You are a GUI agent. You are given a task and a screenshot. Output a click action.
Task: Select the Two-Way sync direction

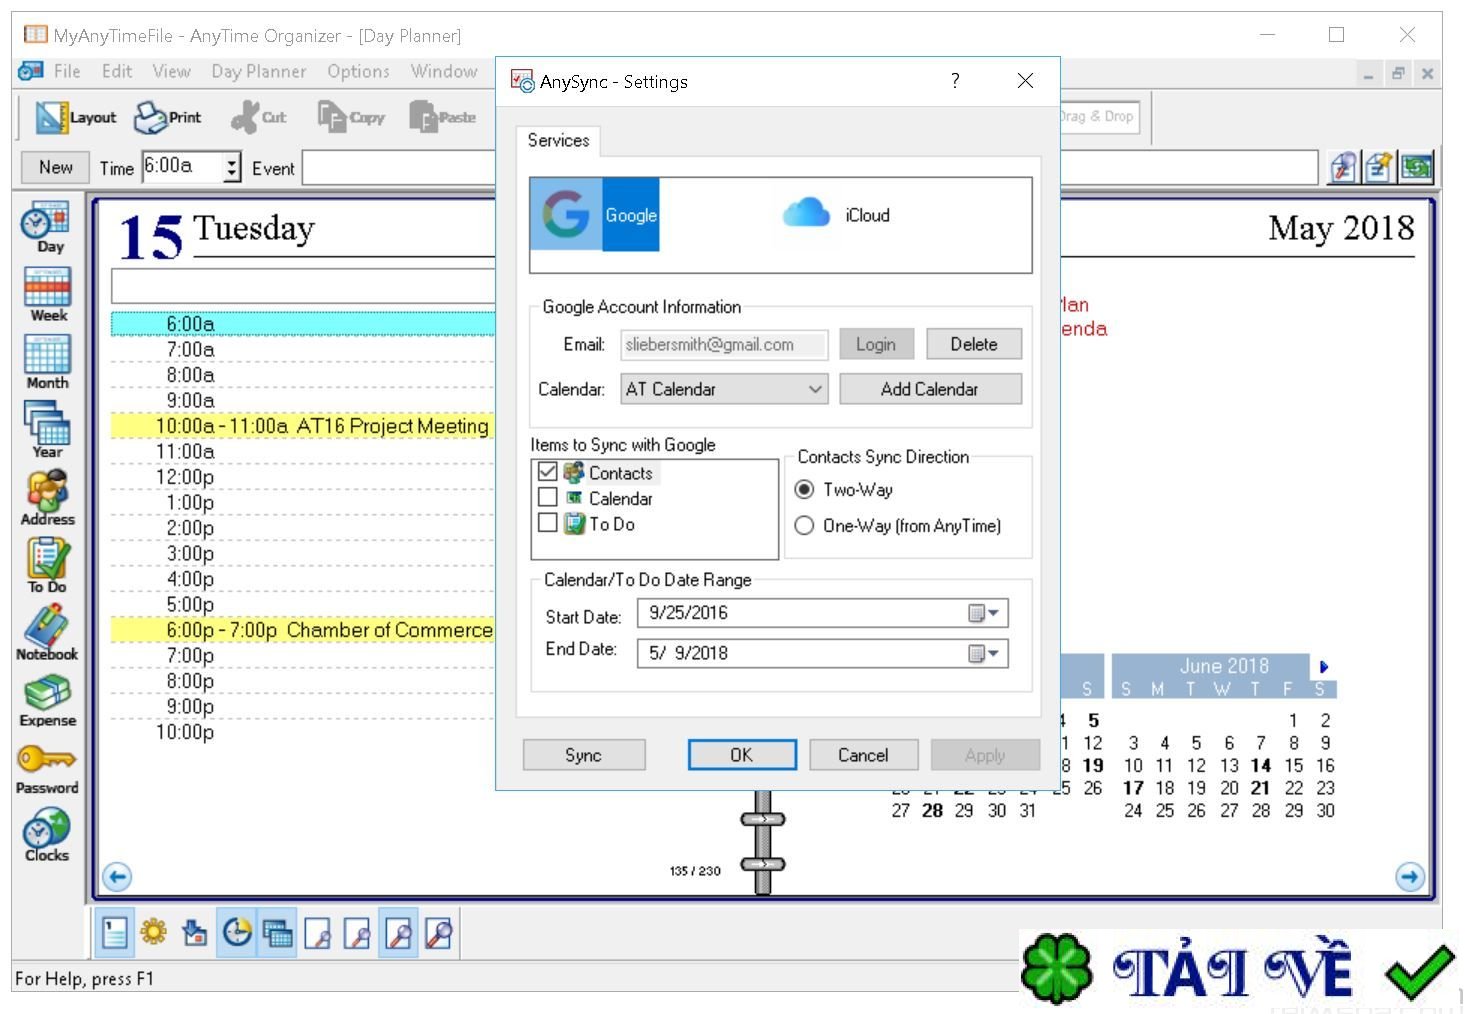[x=804, y=490]
